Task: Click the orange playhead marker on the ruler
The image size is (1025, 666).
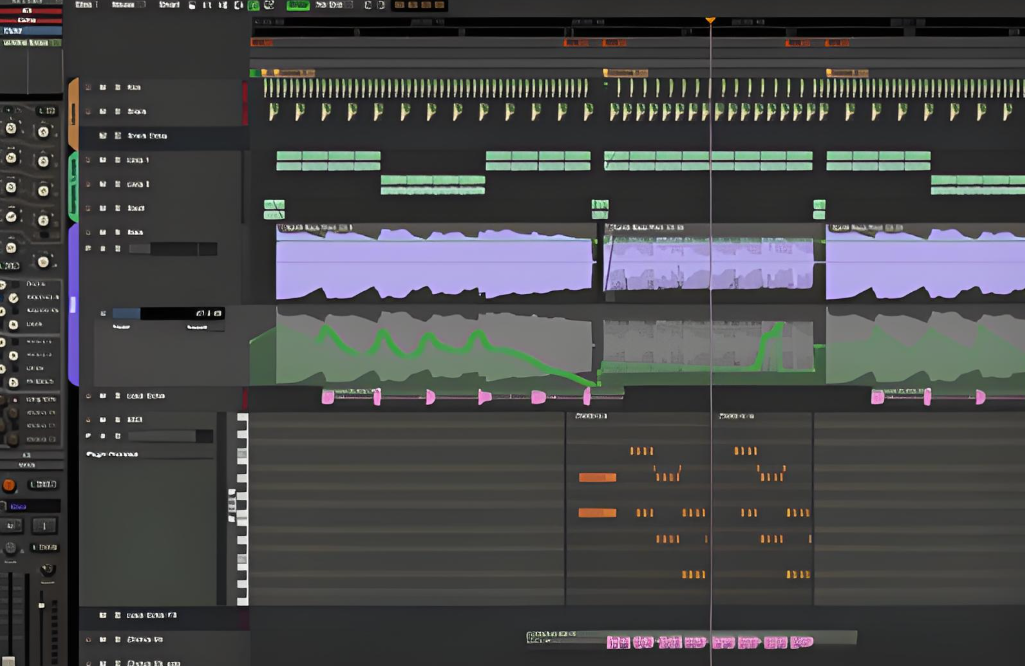Action: [x=710, y=21]
